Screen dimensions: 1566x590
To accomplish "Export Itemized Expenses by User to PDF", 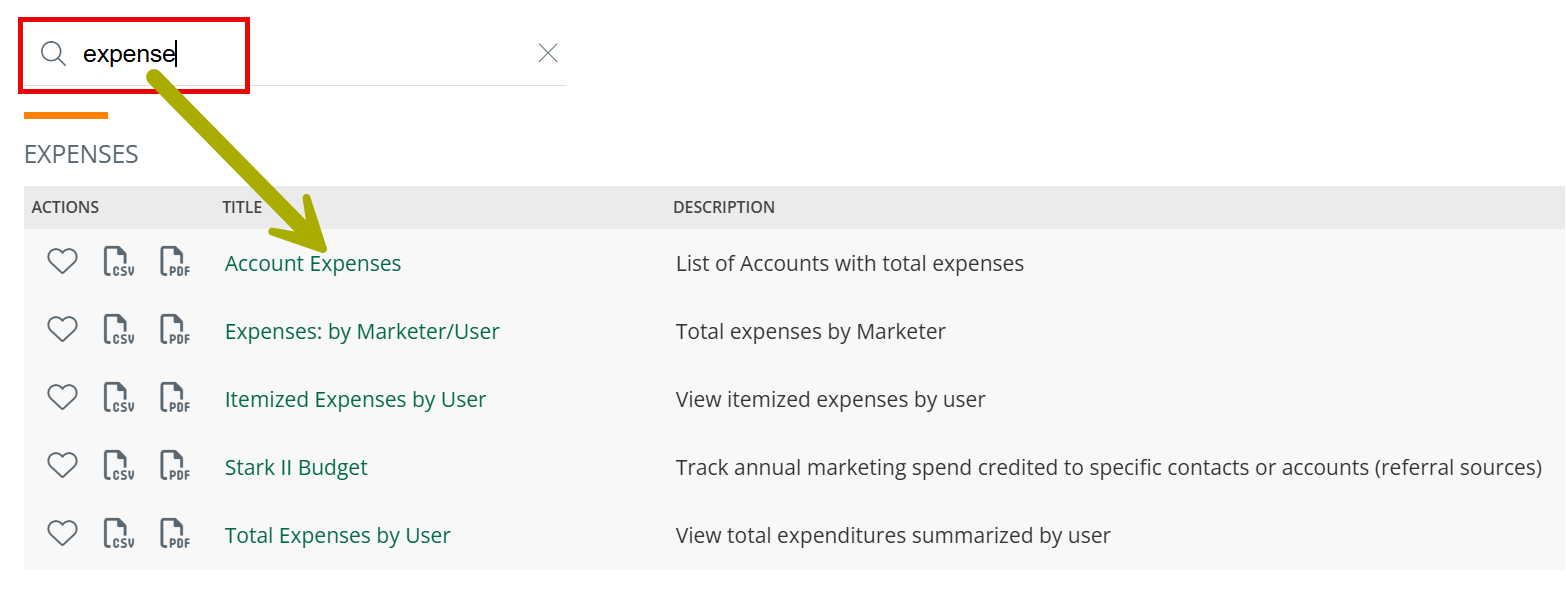I will [x=175, y=398].
